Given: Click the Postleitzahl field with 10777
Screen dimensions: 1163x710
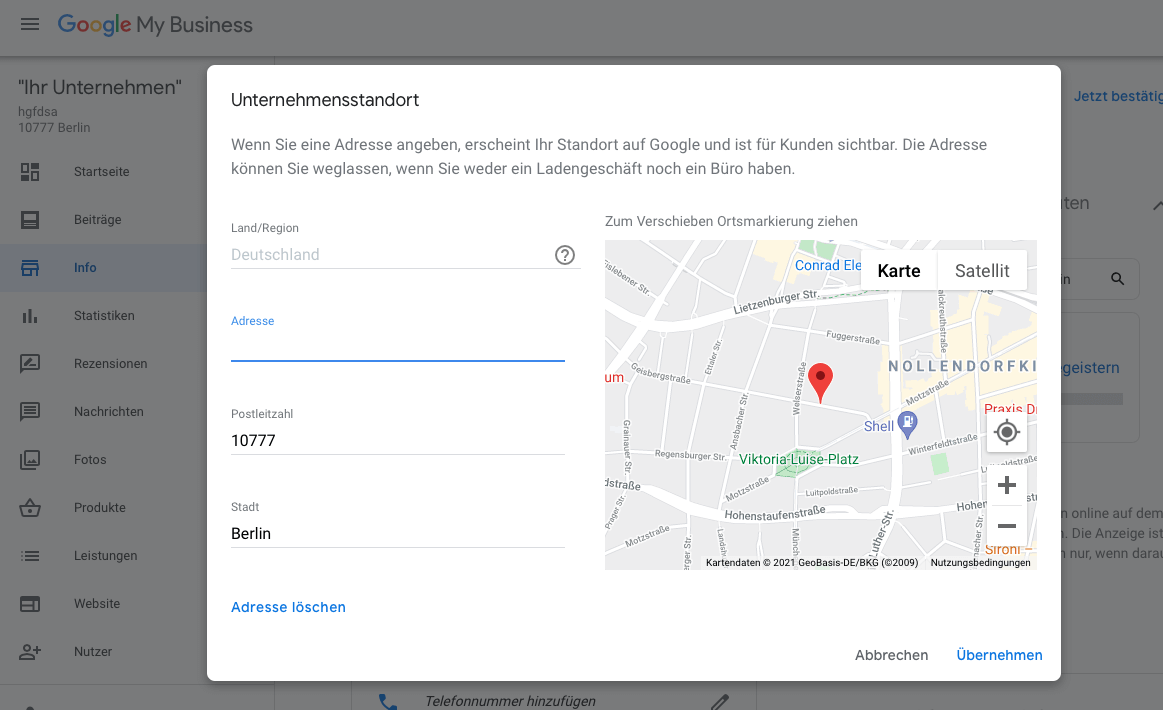Looking at the screenshot, I should [x=398, y=441].
